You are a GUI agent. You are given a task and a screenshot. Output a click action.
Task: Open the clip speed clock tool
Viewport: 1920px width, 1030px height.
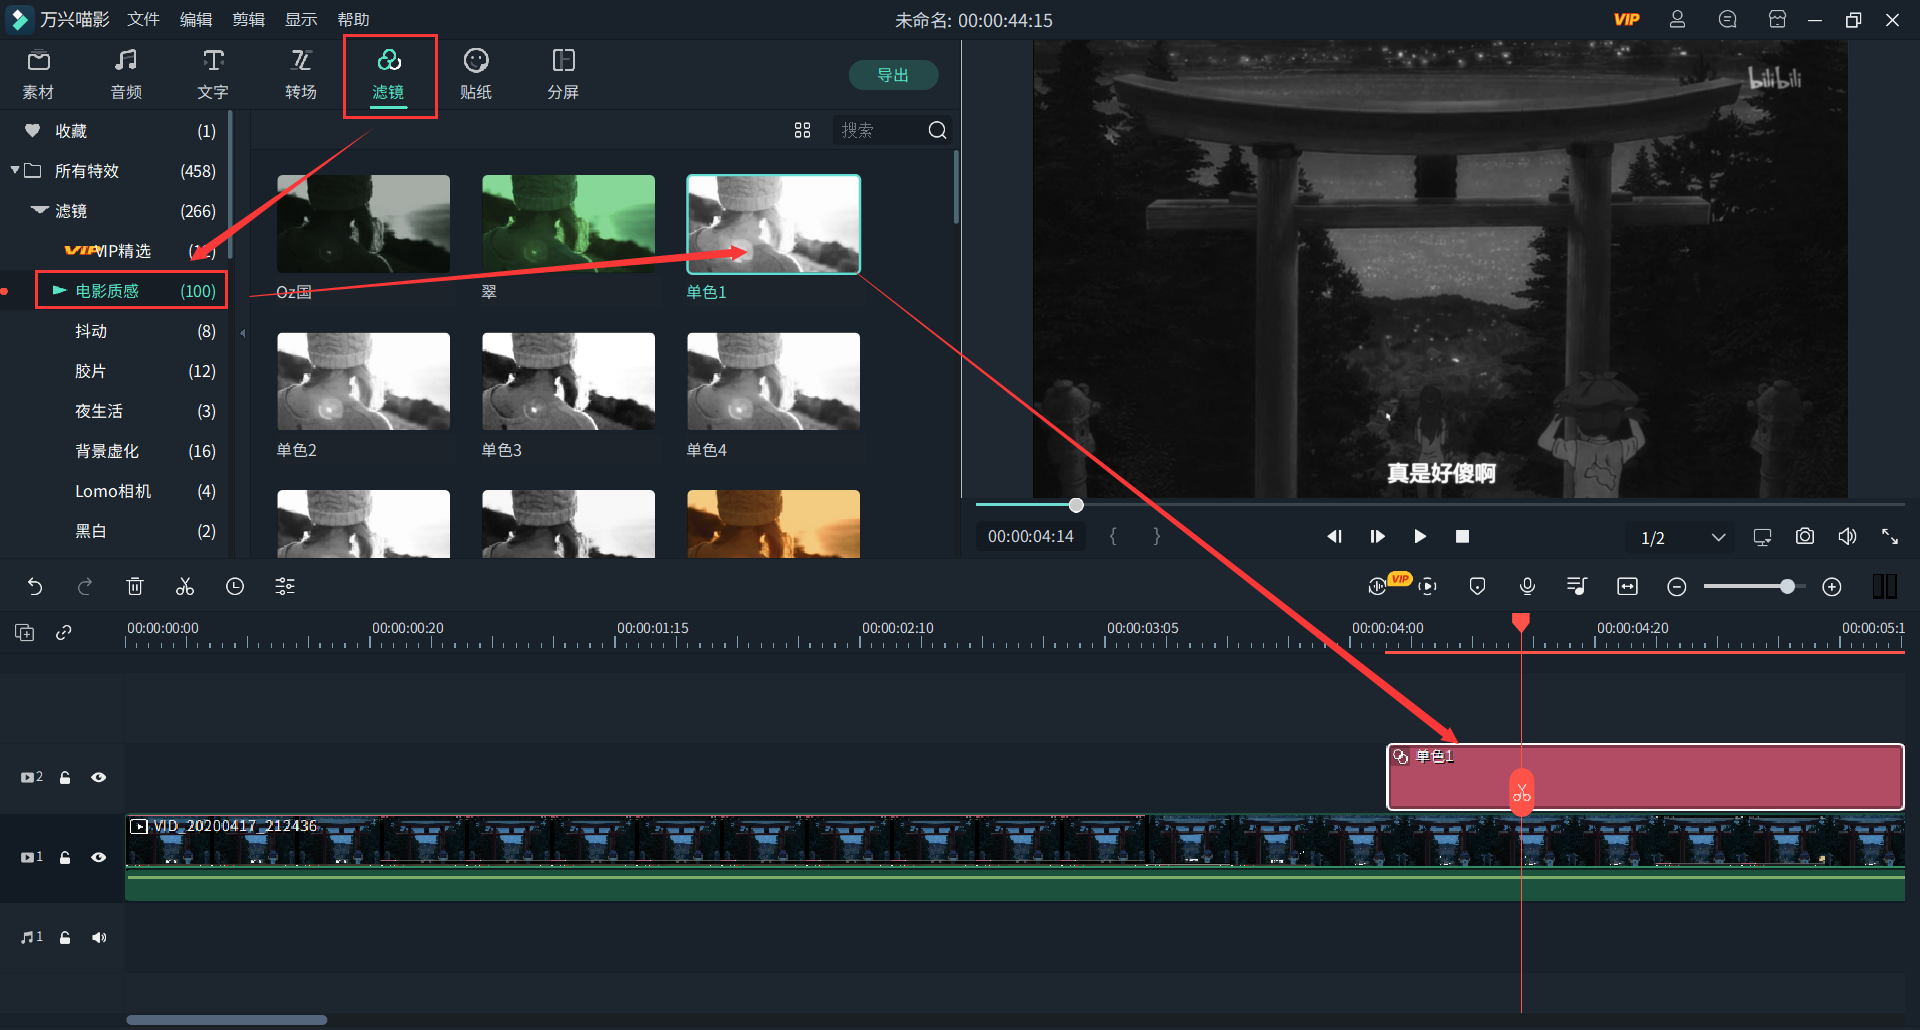tap(235, 587)
